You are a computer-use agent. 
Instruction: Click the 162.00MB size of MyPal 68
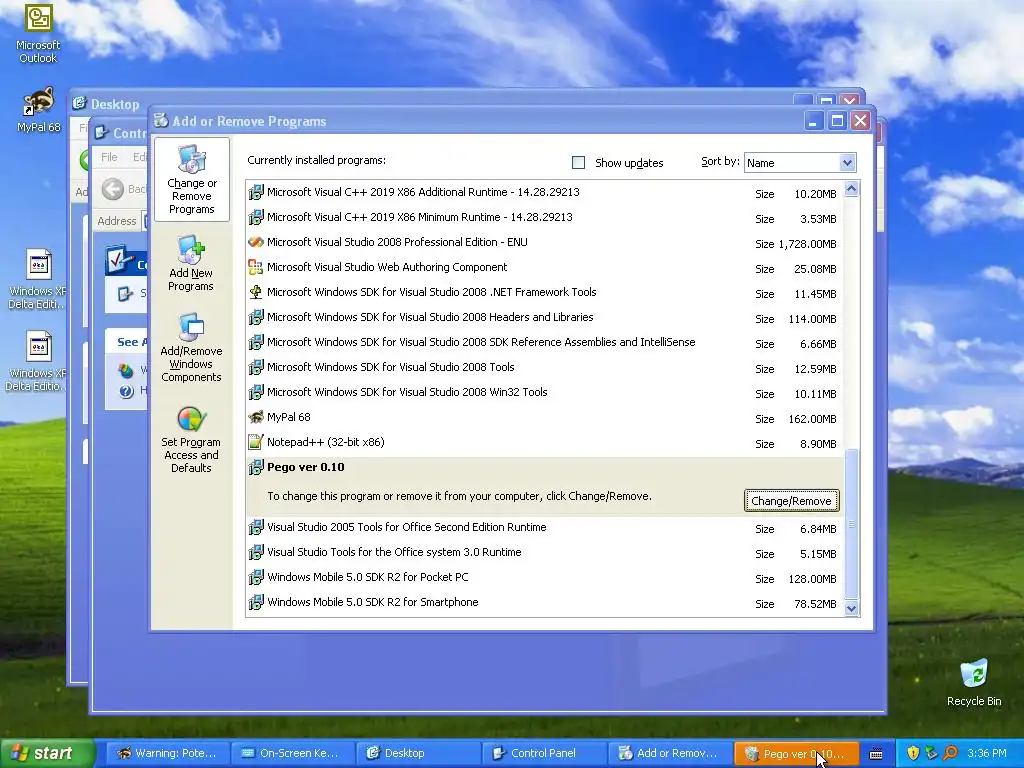(812, 419)
